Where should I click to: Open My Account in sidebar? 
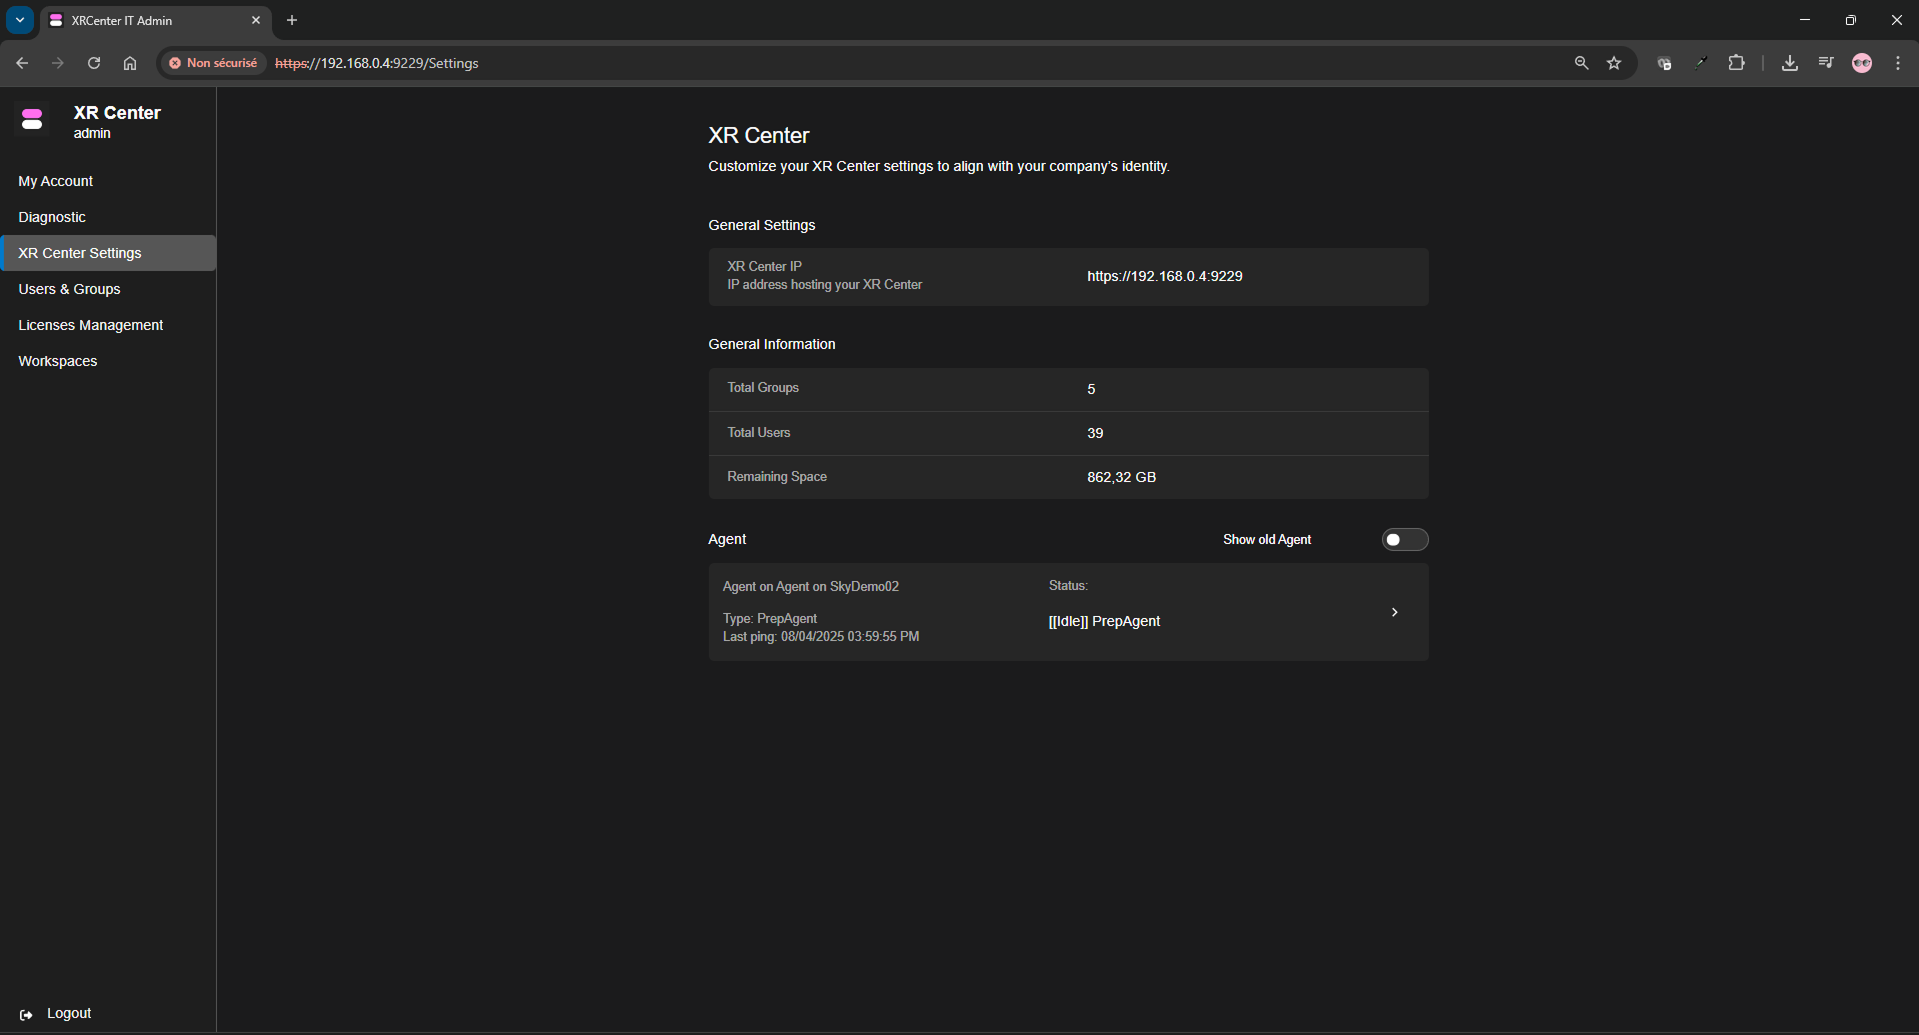[55, 181]
